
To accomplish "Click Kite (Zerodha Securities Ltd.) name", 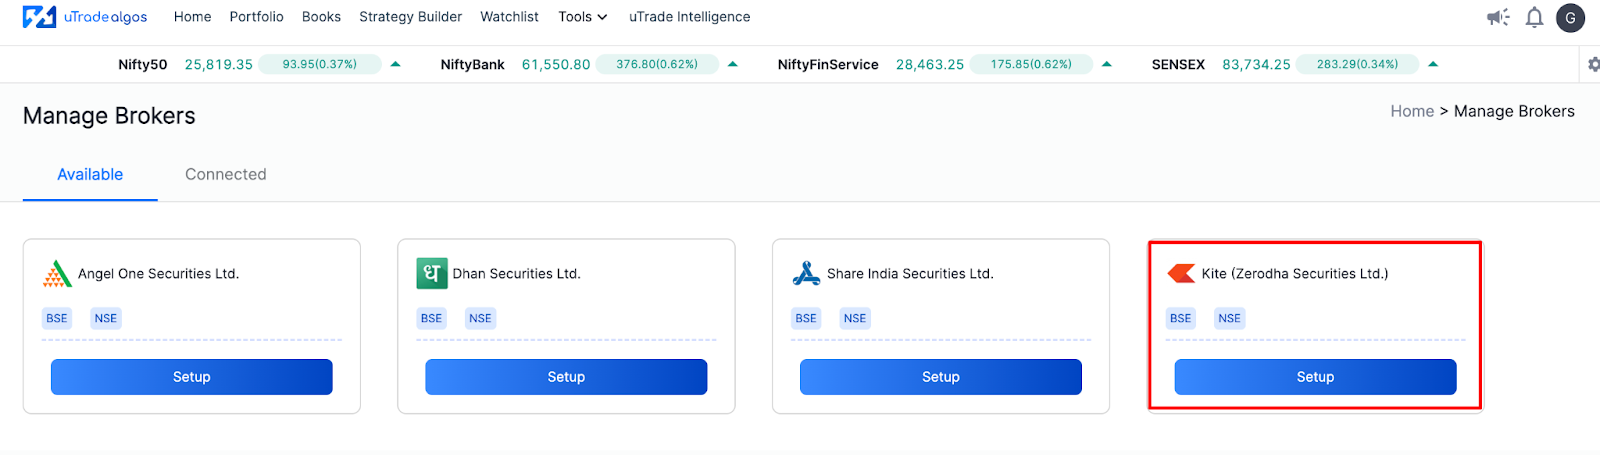I will point(1295,273).
